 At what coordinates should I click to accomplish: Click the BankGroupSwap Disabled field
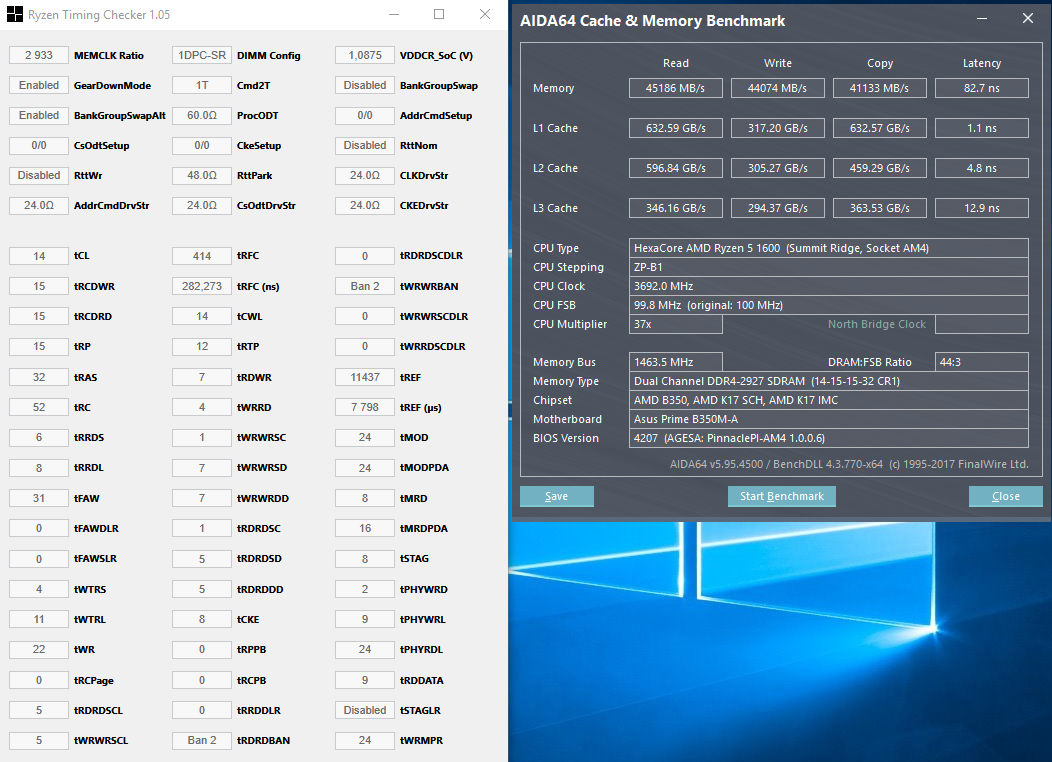coord(365,85)
